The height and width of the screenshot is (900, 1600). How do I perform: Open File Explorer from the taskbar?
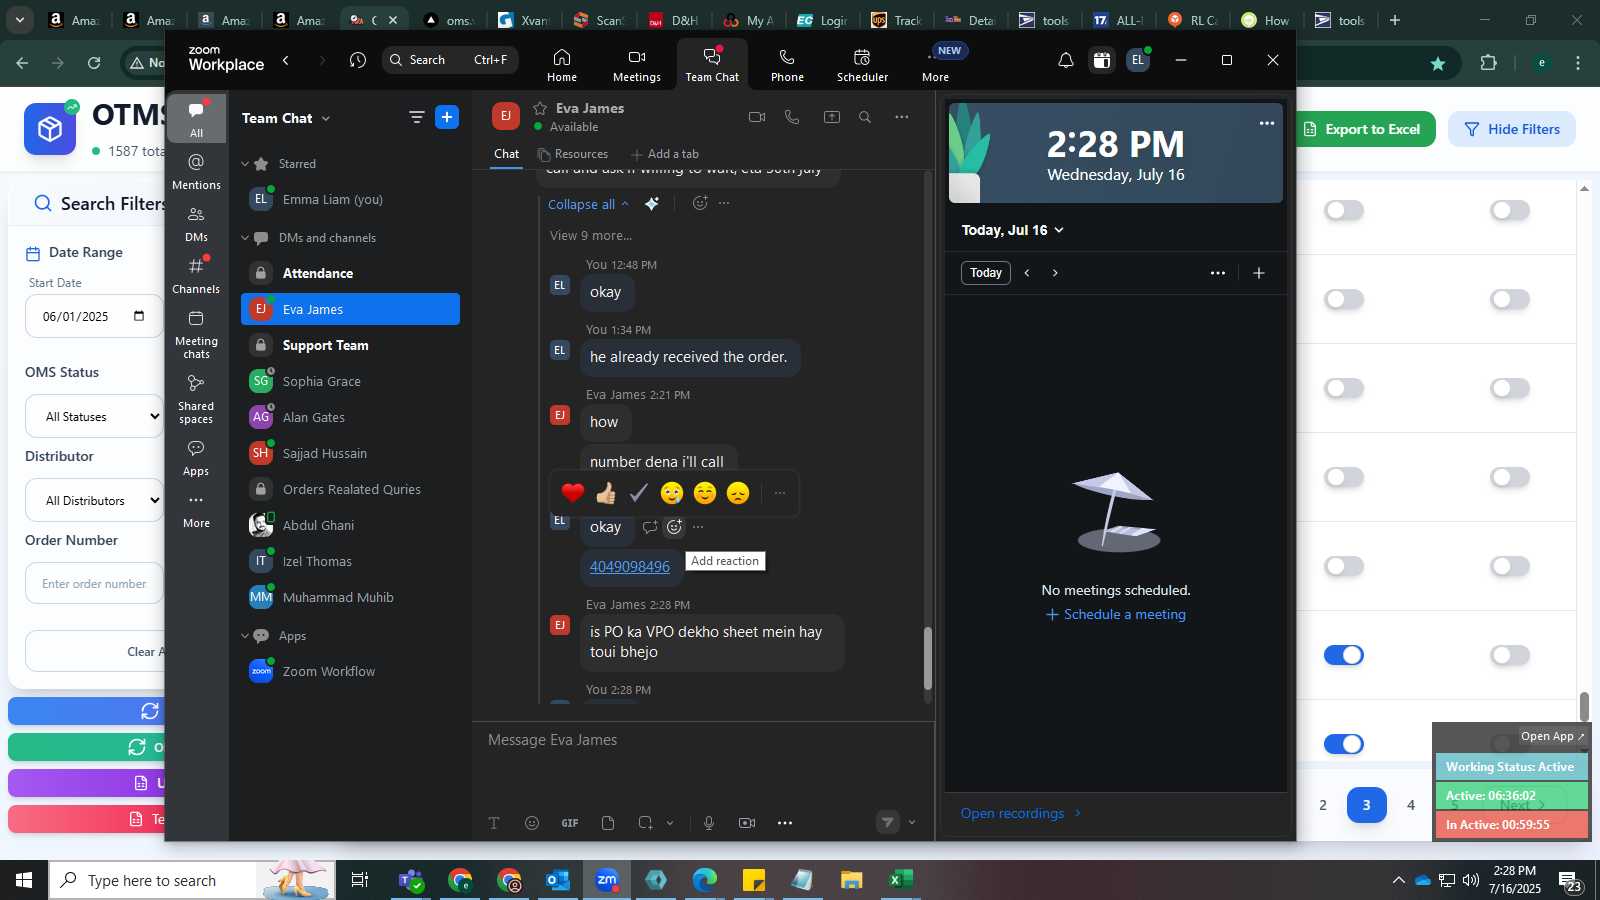pos(852,880)
